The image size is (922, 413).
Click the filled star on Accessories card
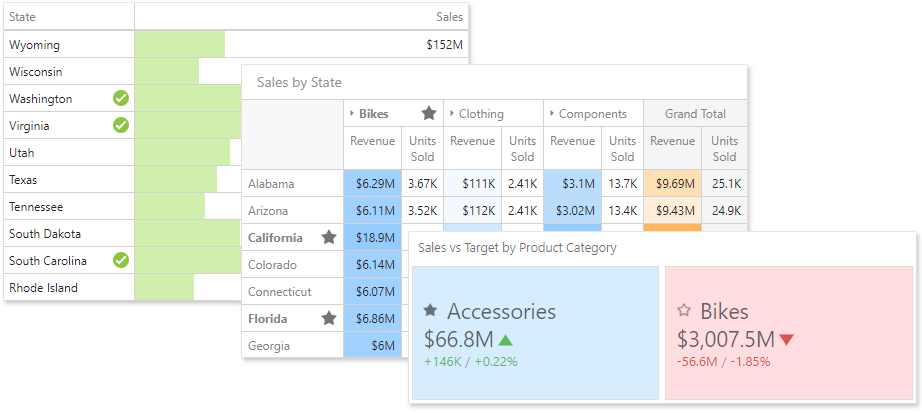coord(430,311)
